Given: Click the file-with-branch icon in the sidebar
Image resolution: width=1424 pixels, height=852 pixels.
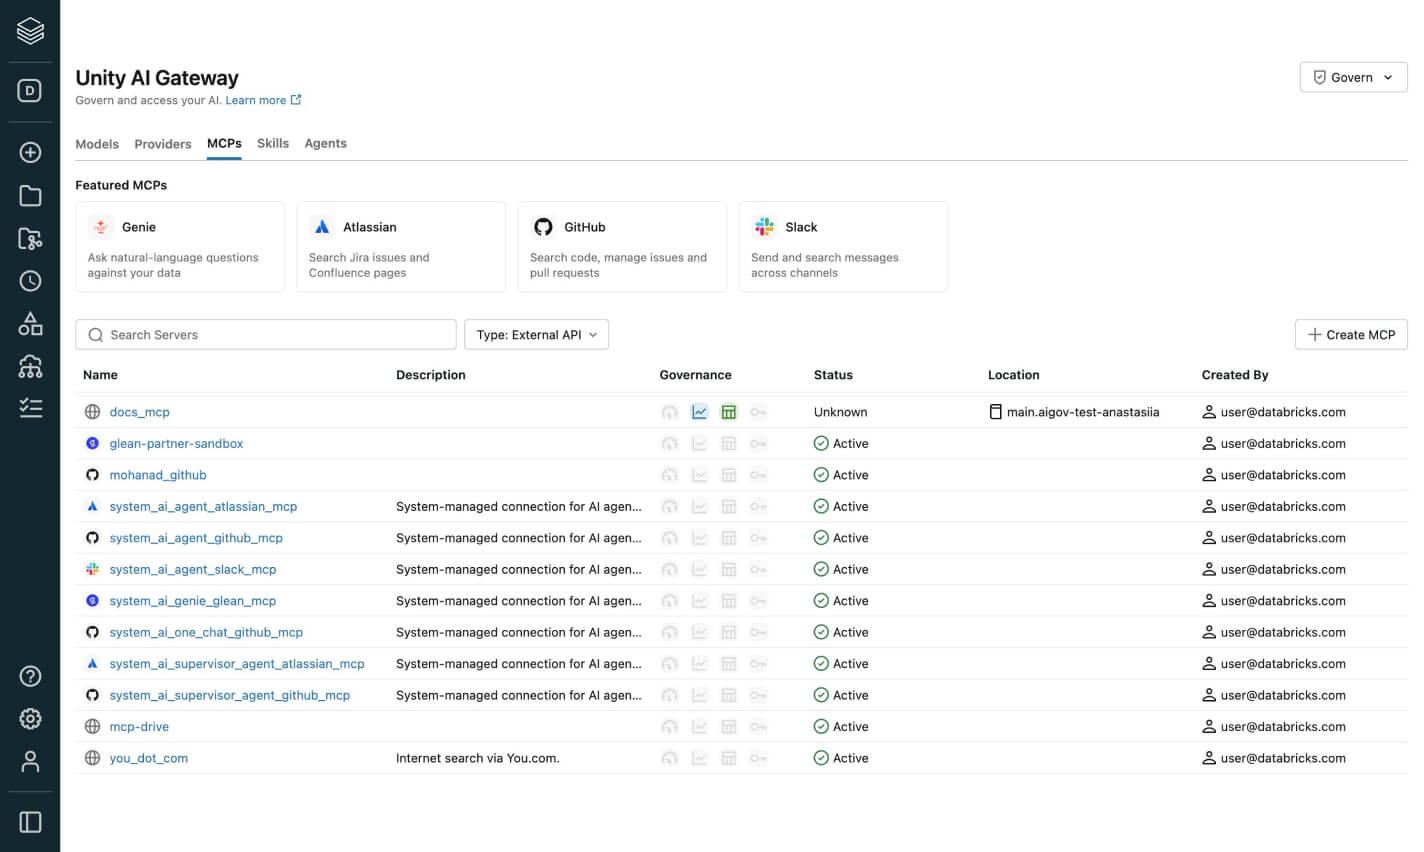Looking at the screenshot, I should tap(30, 239).
